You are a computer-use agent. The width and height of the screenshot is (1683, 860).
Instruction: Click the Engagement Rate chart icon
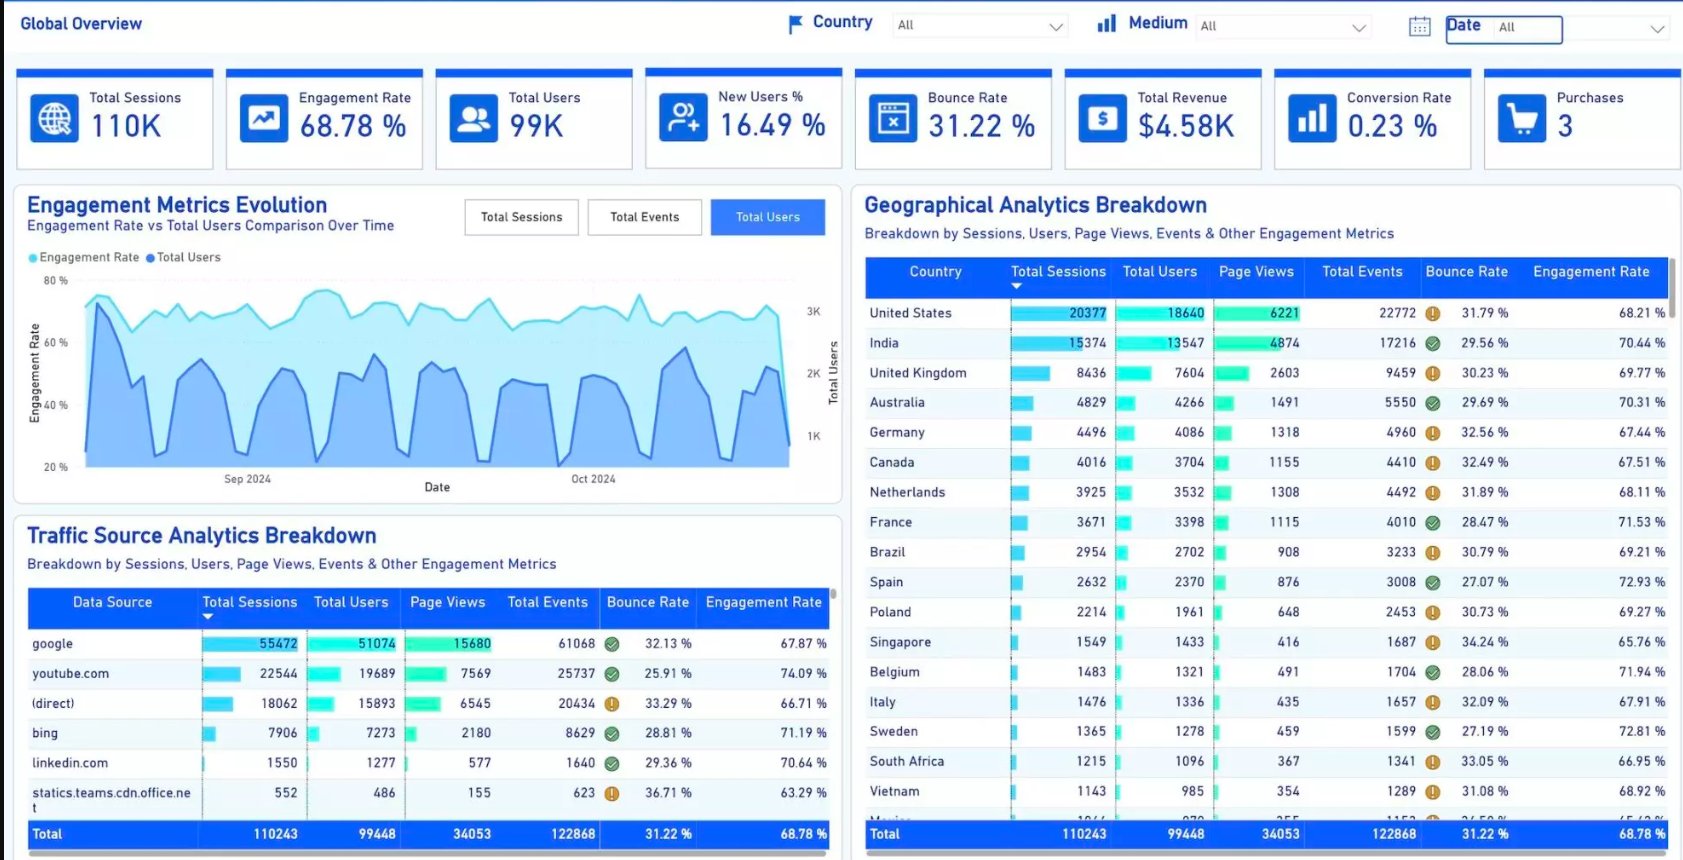click(264, 119)
